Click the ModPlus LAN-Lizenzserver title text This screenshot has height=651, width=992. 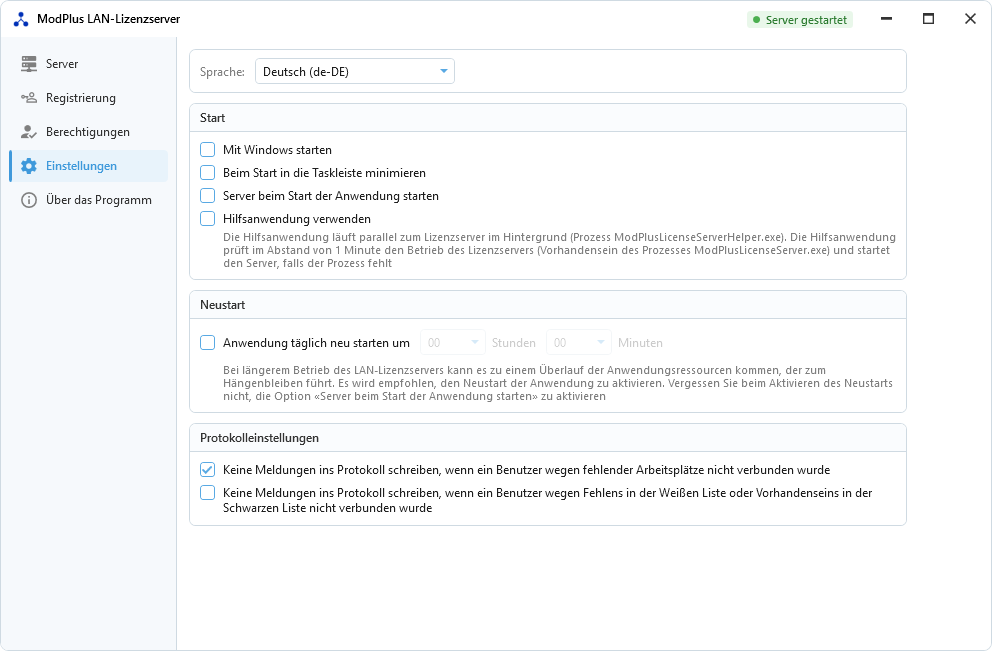(108, 19)
